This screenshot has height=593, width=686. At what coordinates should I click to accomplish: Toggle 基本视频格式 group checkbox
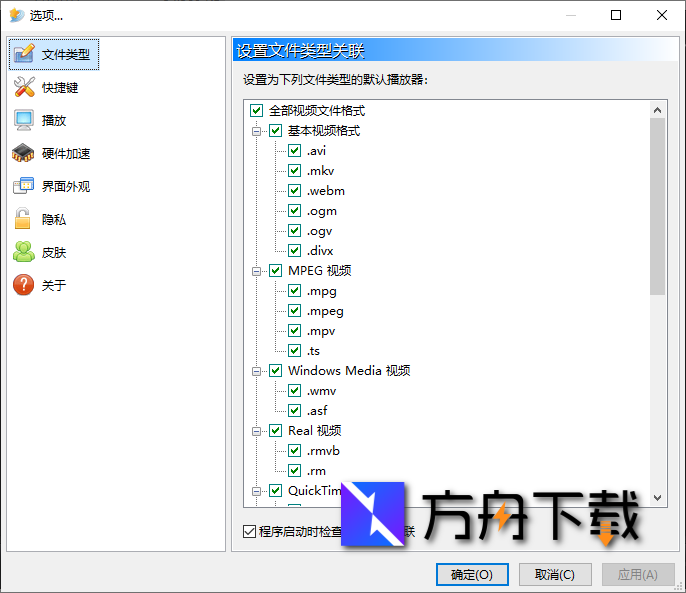[275, 130]
